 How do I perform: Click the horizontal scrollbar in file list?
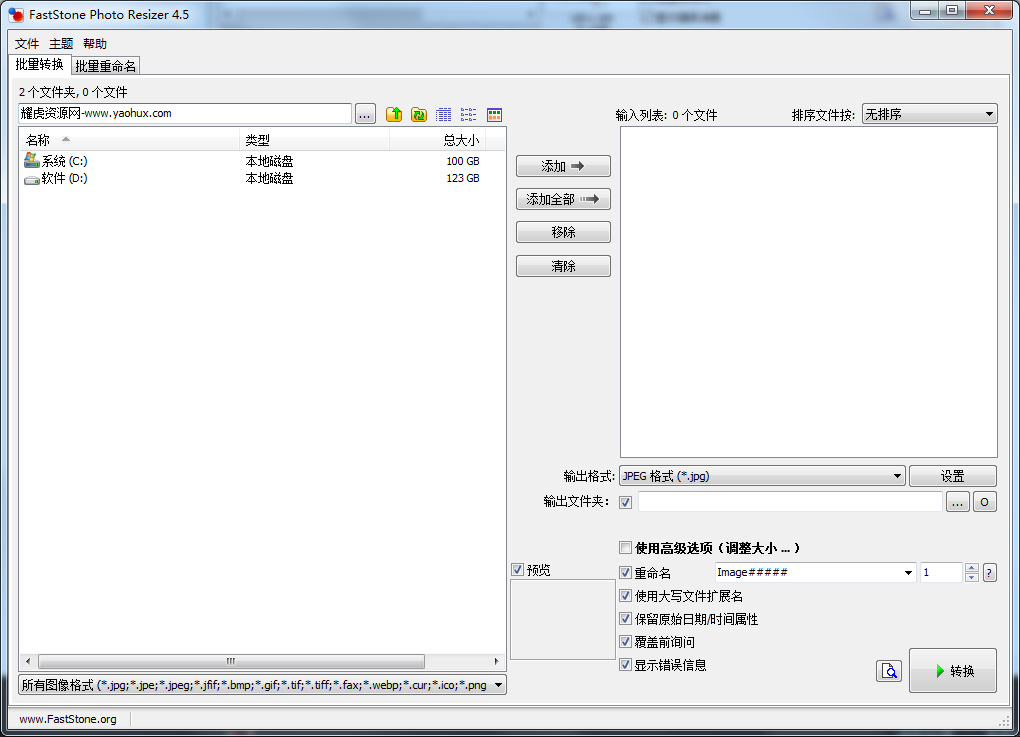pyautogui.click(x=230, y=661)
